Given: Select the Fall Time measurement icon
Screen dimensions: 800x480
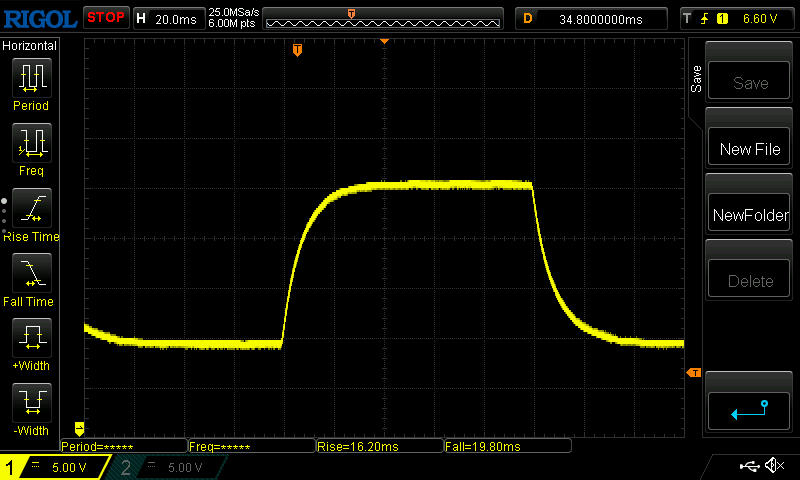Looking at the screenshot, I should pyautogui.click(x=32, y=272).
